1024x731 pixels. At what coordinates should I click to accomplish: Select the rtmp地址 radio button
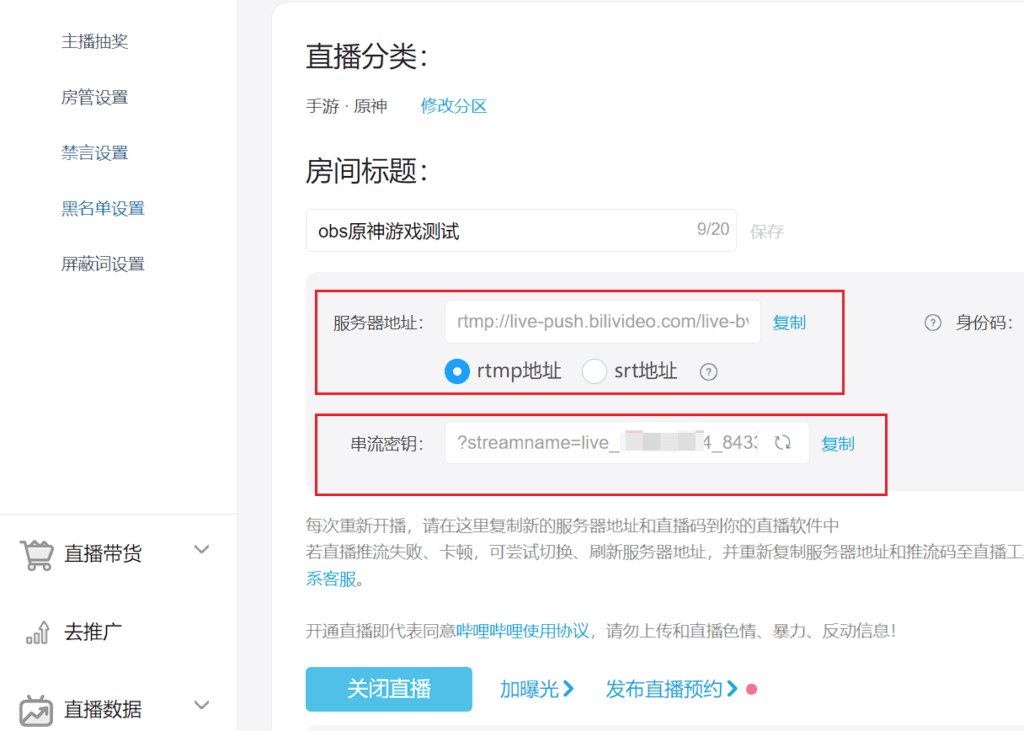457,372
